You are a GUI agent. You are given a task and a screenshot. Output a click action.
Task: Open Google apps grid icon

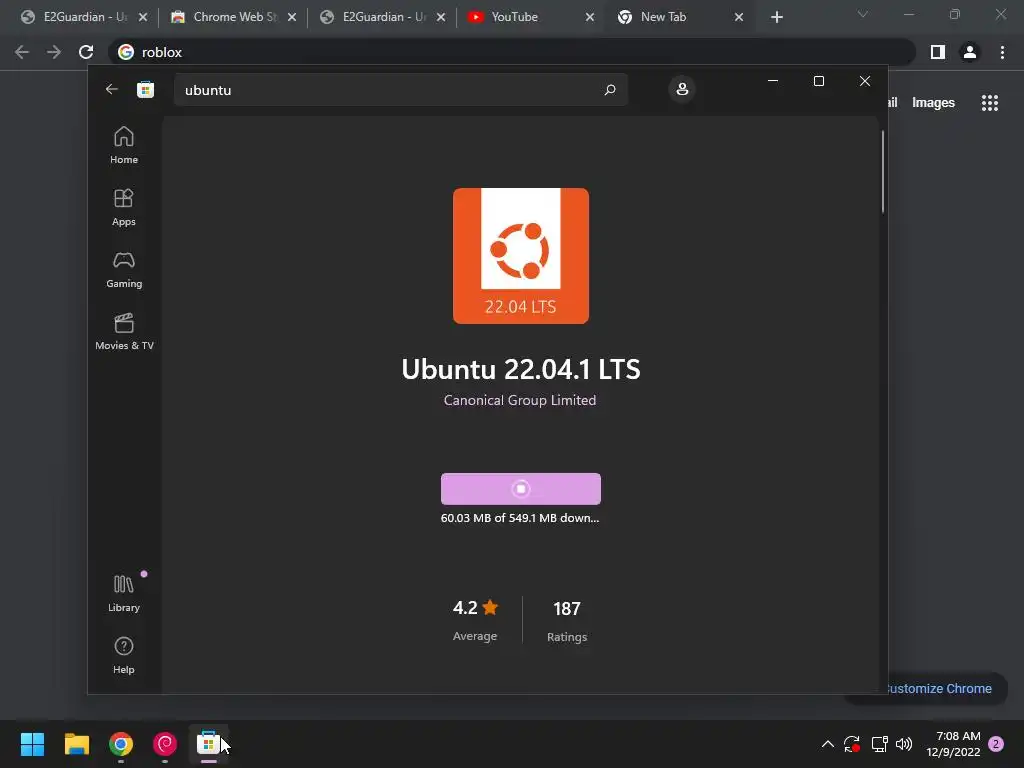[x=989, y=103]
